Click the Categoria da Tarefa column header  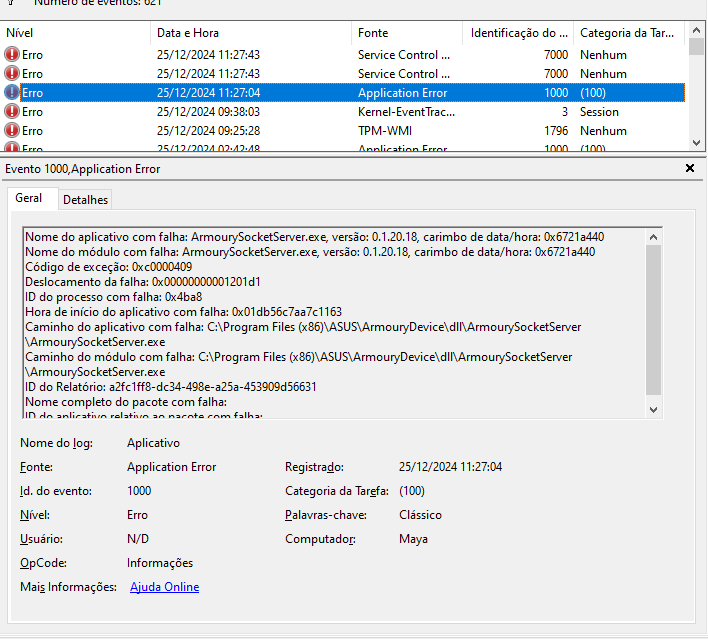[x=626, y=33]
